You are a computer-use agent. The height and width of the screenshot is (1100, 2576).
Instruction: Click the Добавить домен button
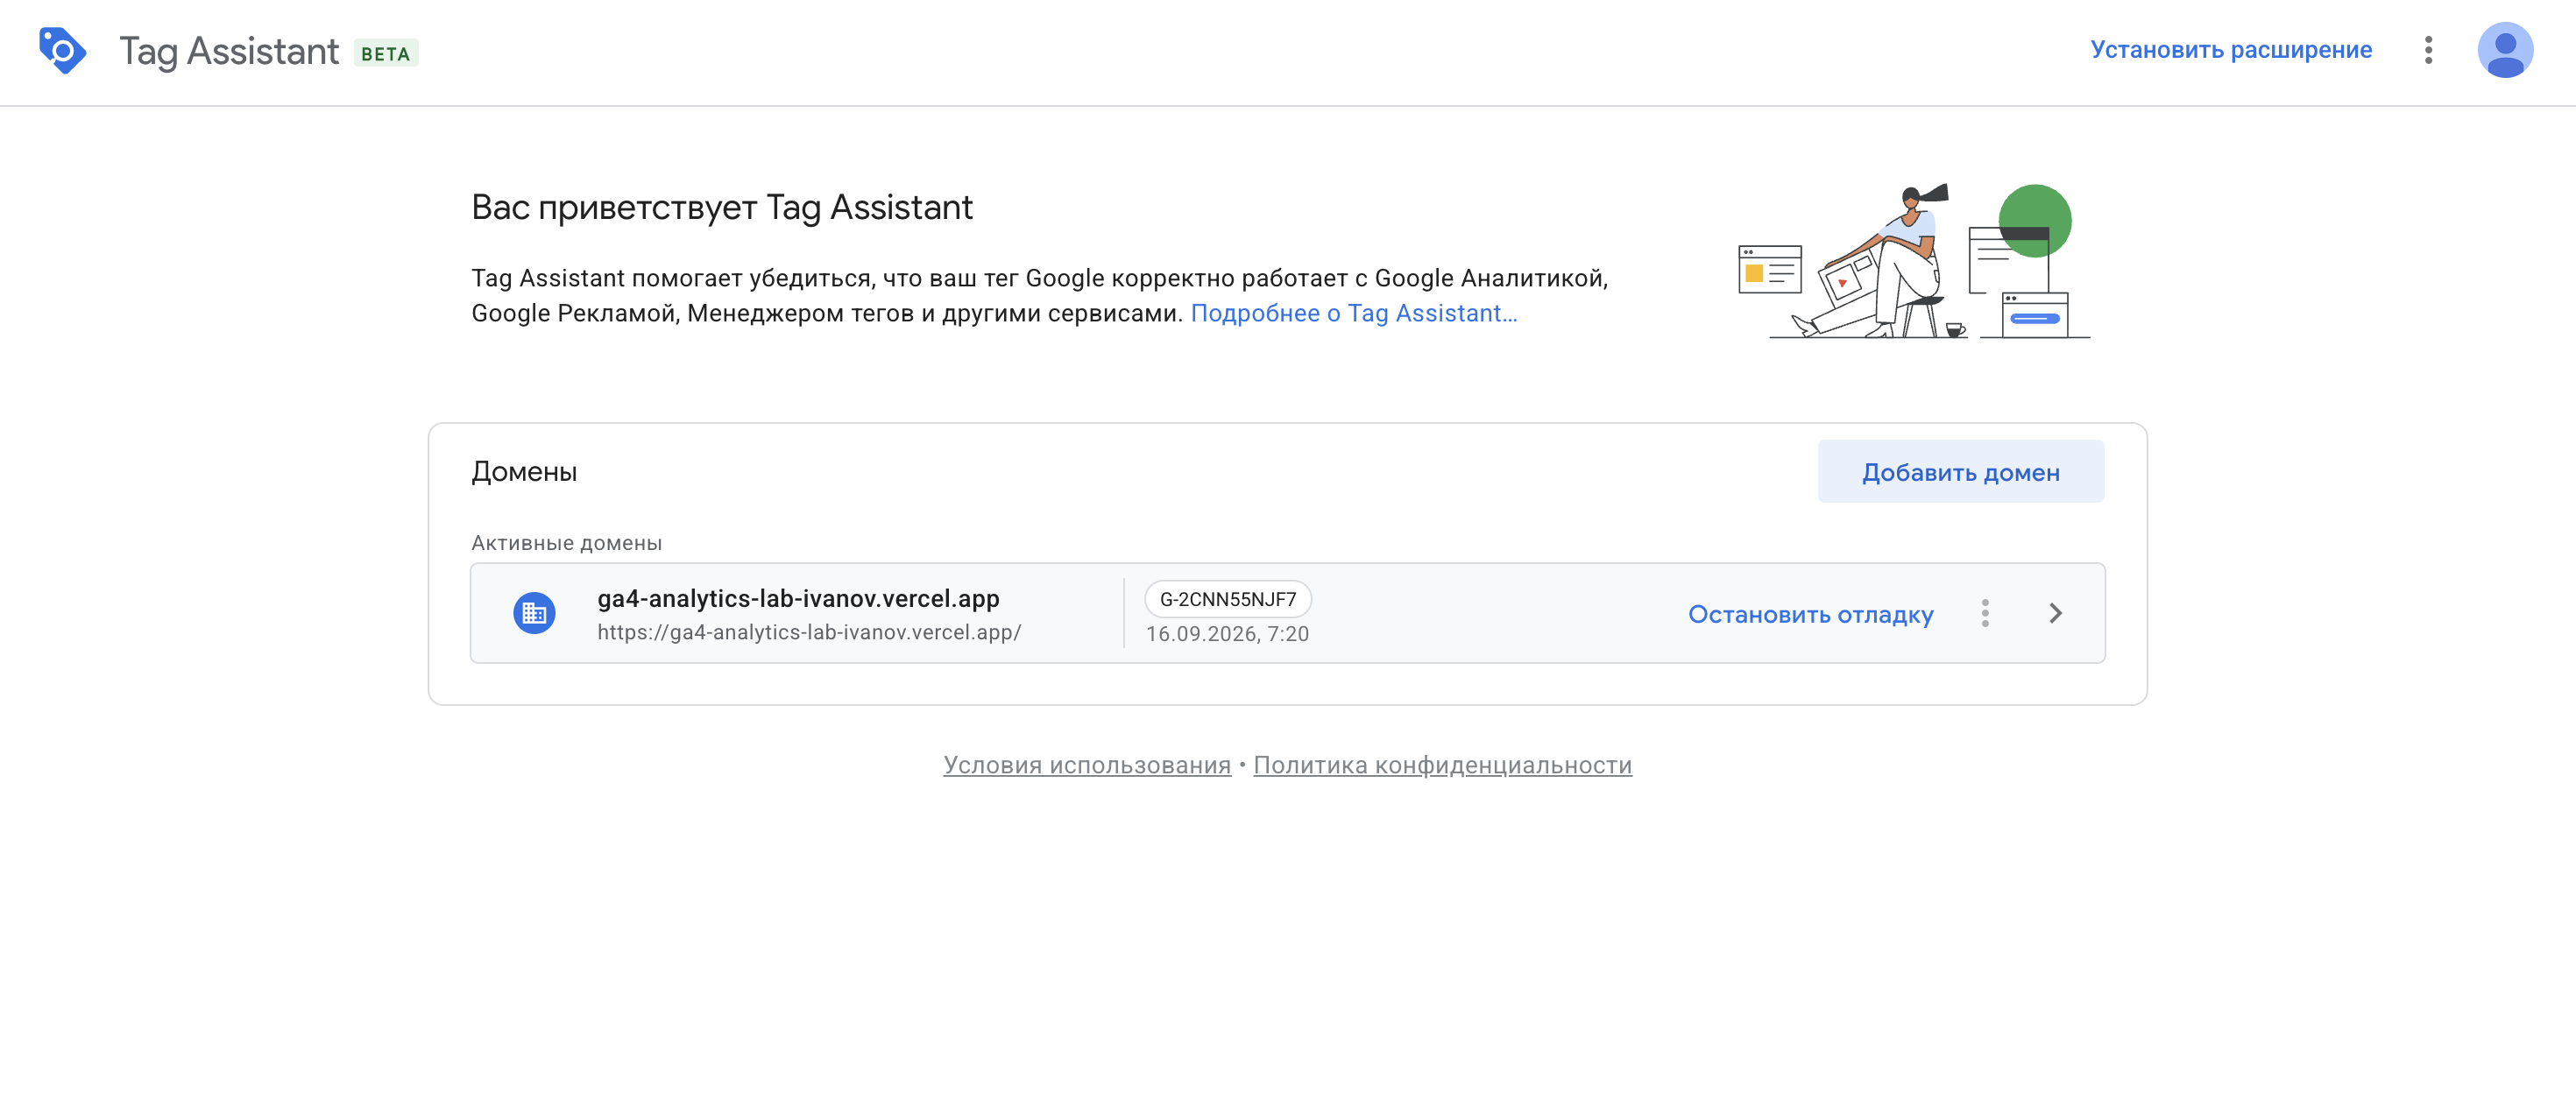[1960, 472]
